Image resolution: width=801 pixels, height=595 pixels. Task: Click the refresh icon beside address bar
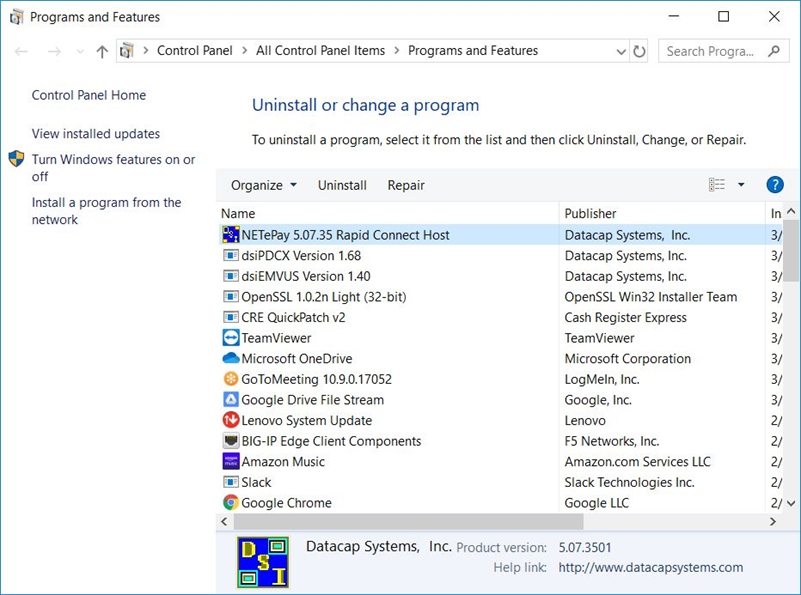[x=639, y=51]
